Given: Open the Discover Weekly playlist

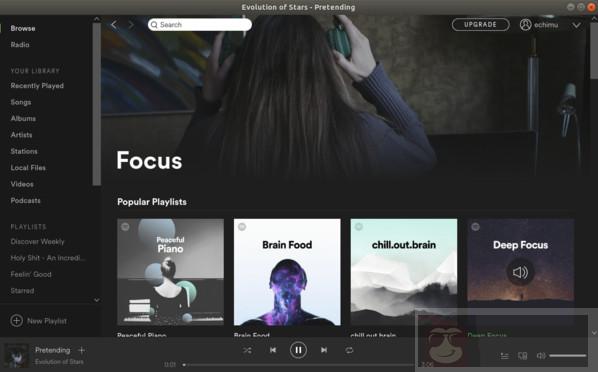Looking at the screenshot, I should point(37,242).
